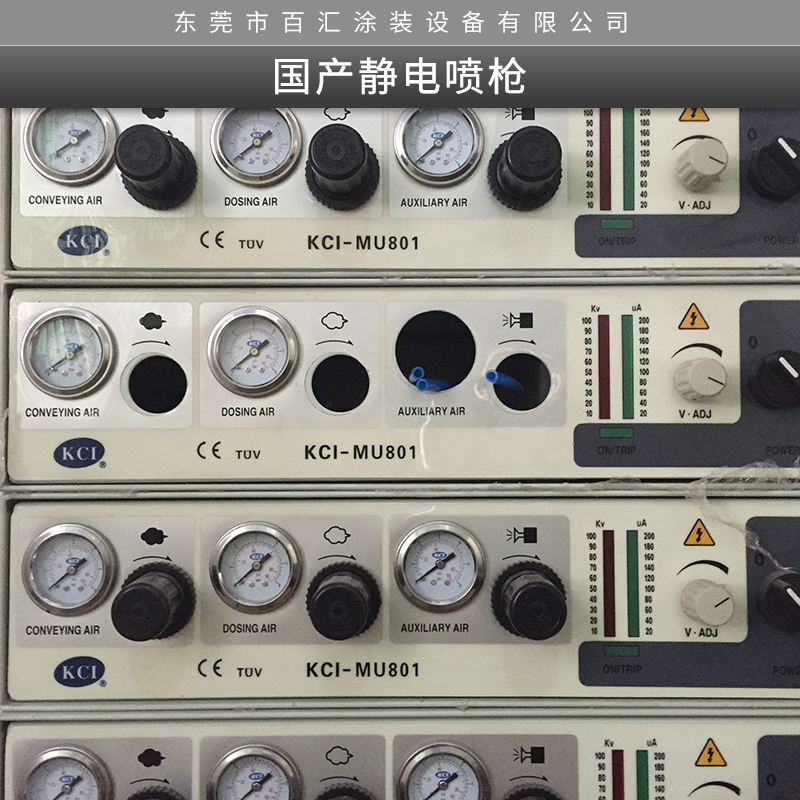Click the KCI-MU801 model text on third unit
The image size is (800, 800).
[363, 670]
